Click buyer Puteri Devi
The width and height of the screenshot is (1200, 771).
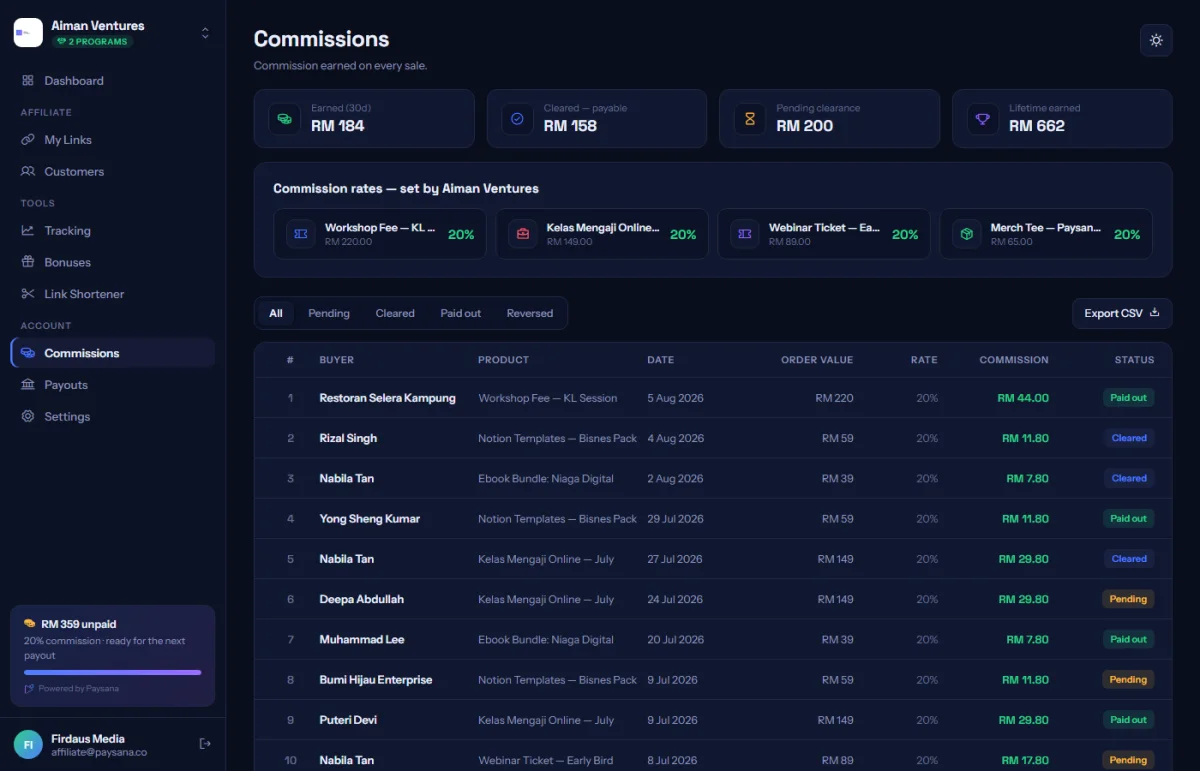point(348,720)
